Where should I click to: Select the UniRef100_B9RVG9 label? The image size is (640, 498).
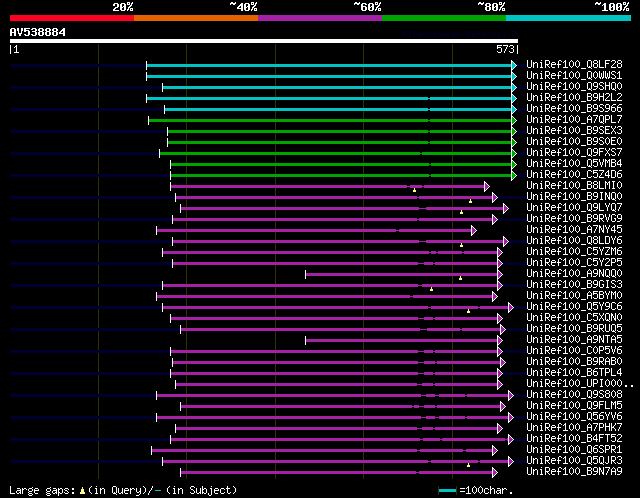tap(574, 219)
